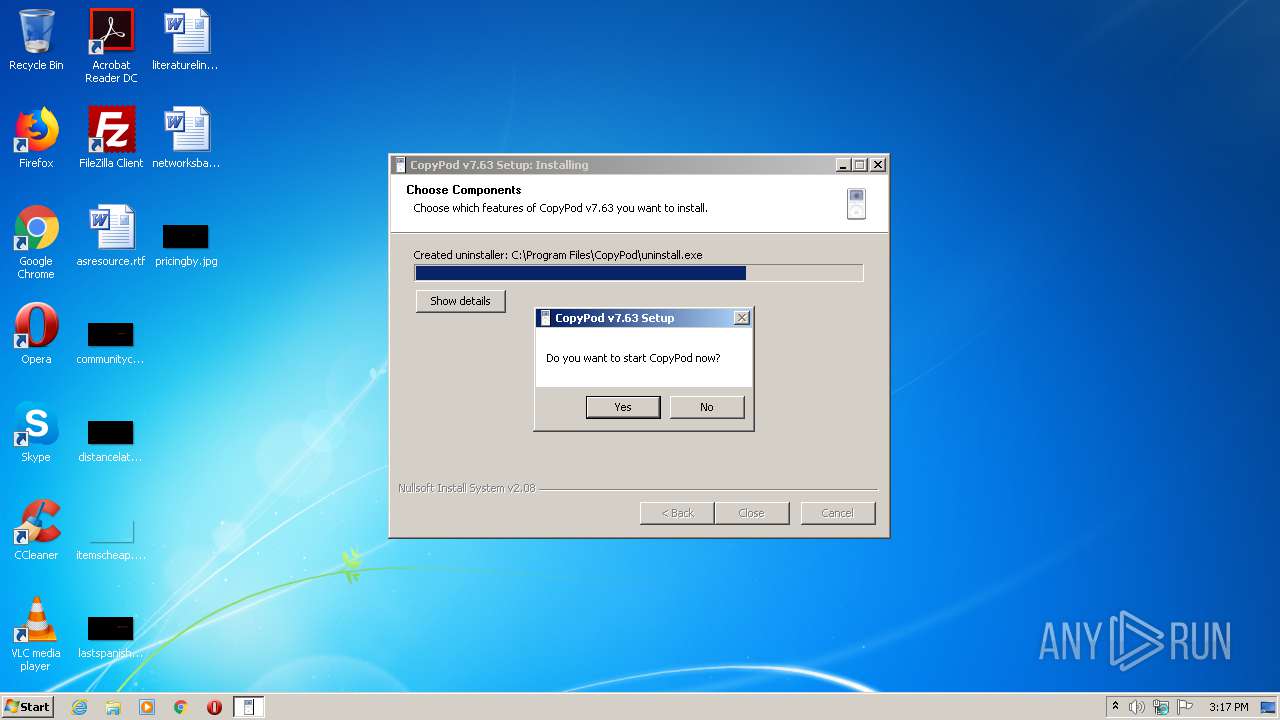Open CCleaner desktop shortcut
The image size is (1280, 720).
click(36, 530)
